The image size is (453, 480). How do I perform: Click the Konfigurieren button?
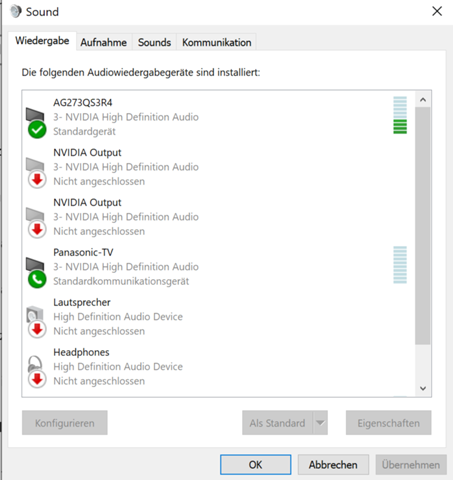(65, 423)
